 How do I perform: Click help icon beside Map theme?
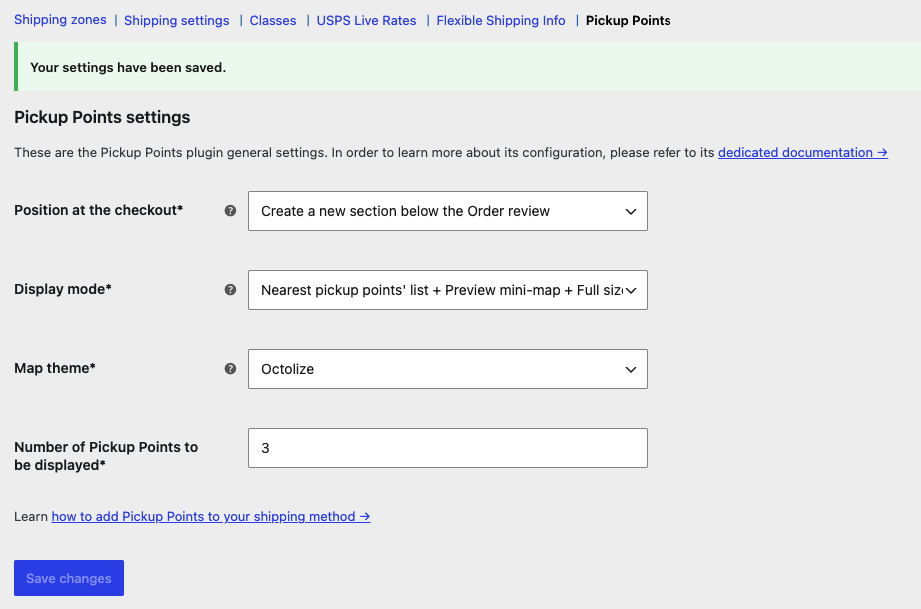click(230, 369)
